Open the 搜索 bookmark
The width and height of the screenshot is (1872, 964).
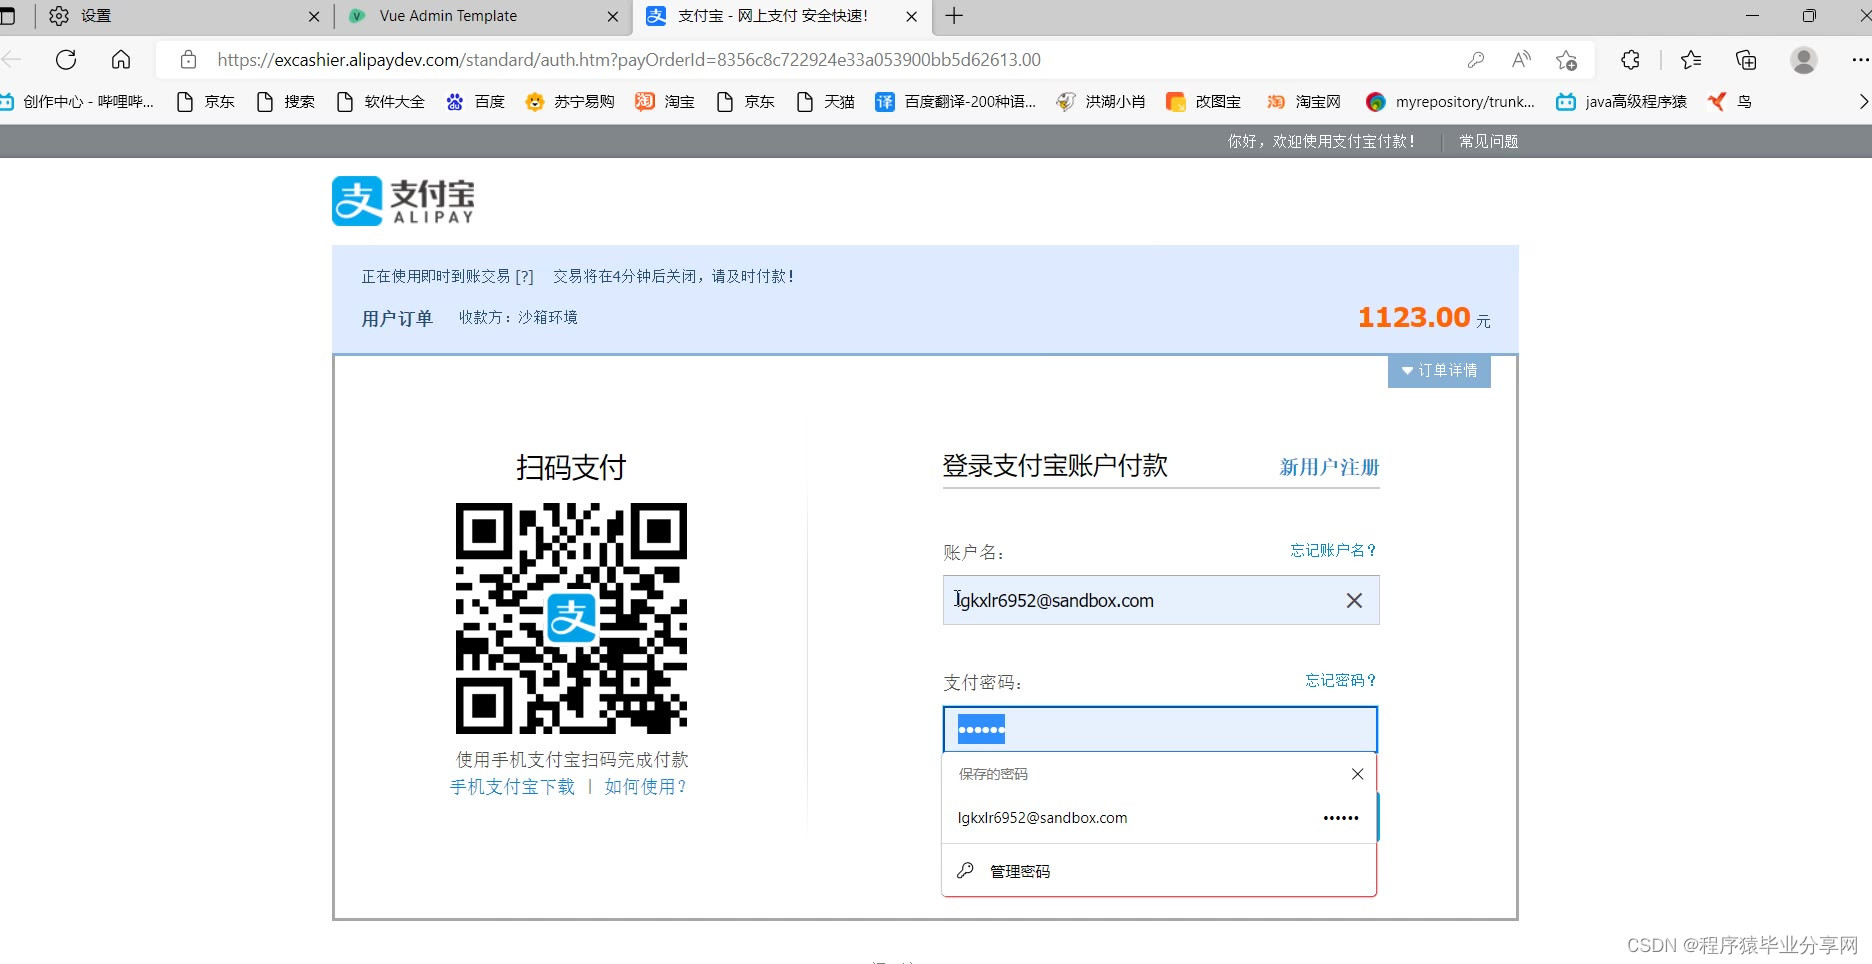(286, 101)
